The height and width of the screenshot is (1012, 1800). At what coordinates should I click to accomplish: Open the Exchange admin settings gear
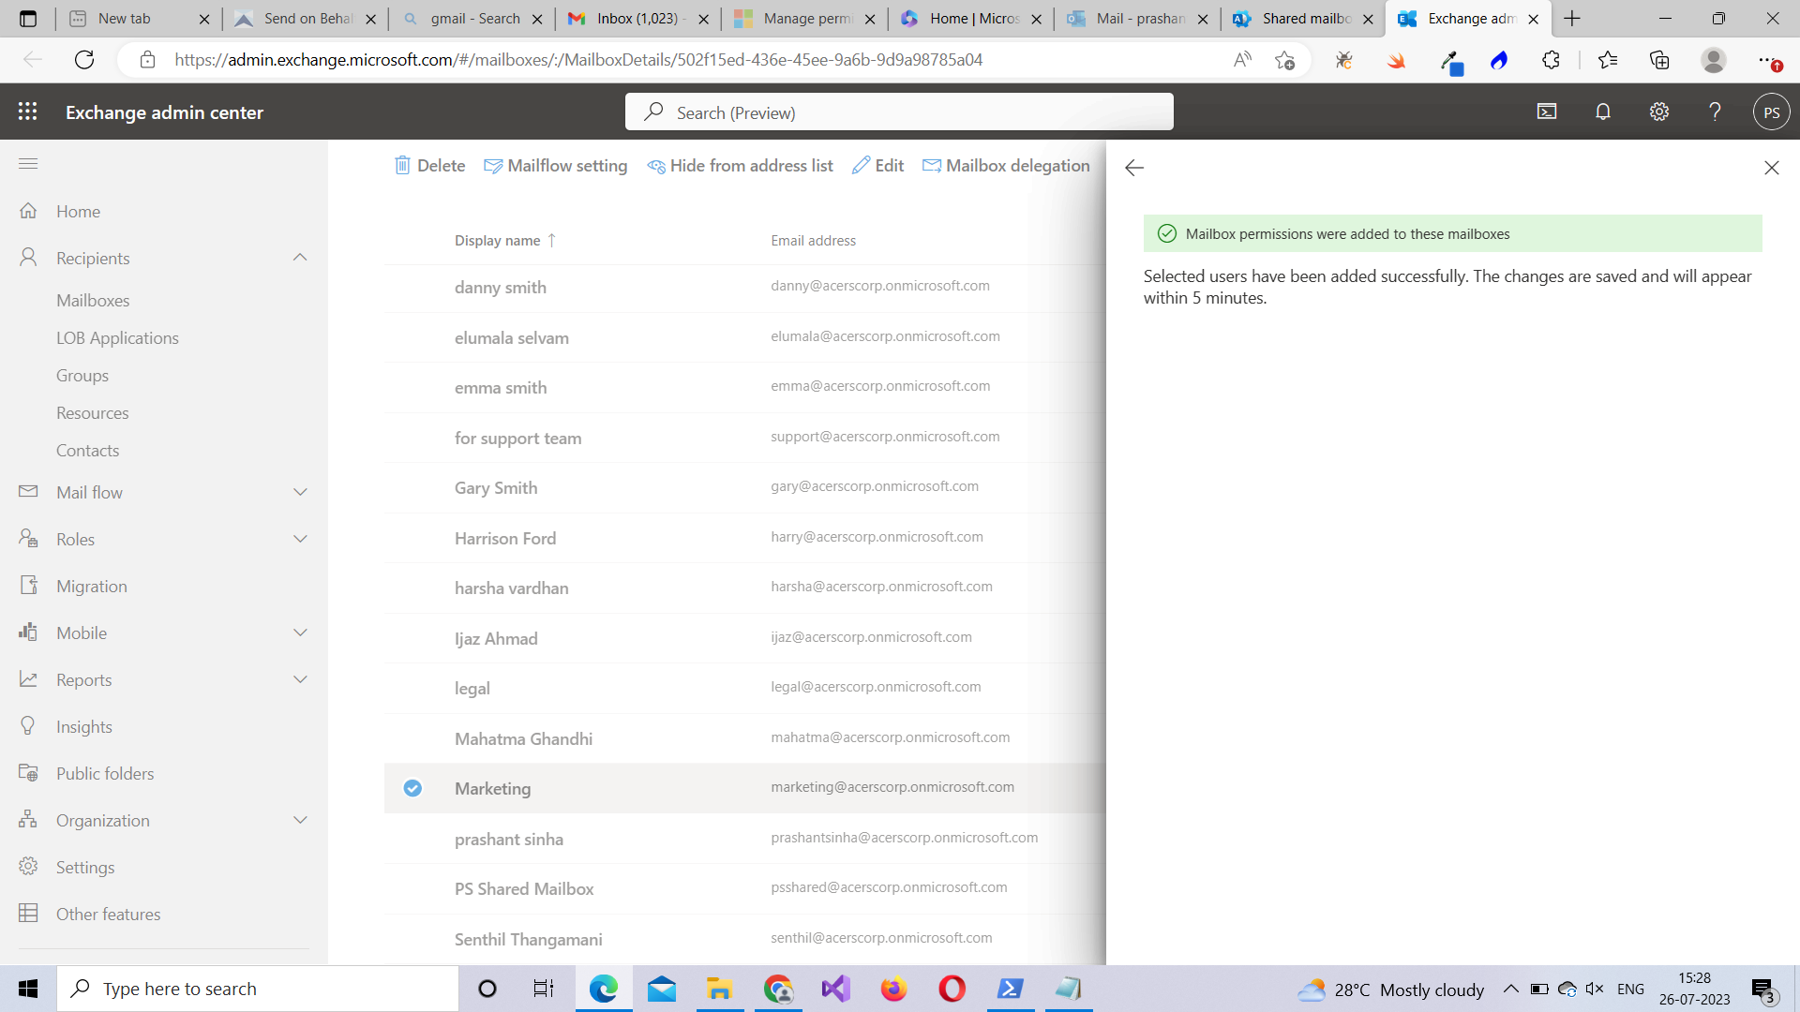(x=1658, y=111)
